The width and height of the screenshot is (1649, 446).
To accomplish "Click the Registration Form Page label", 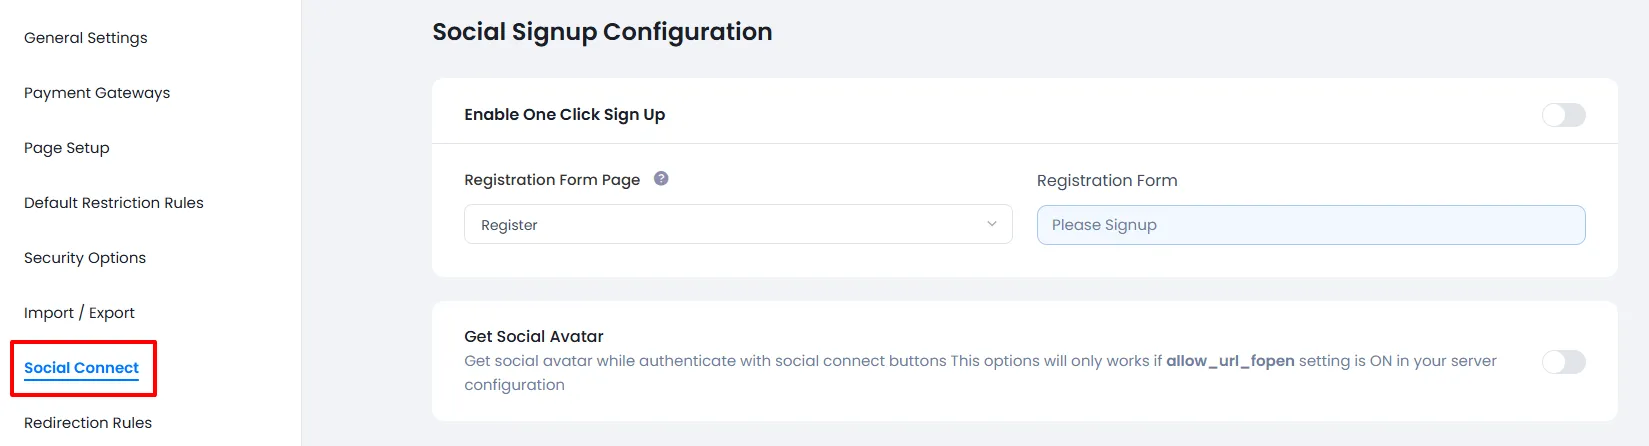I will click(552, 180).
